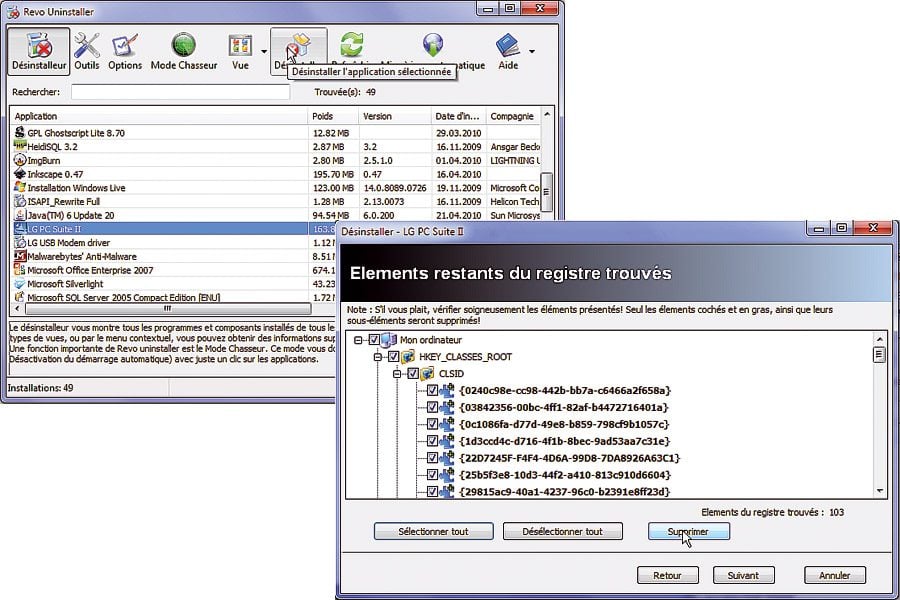The width and height of the screenshot is (900, 600).
Task: Open the Outils toolbar icon
Action: [87, 46]
